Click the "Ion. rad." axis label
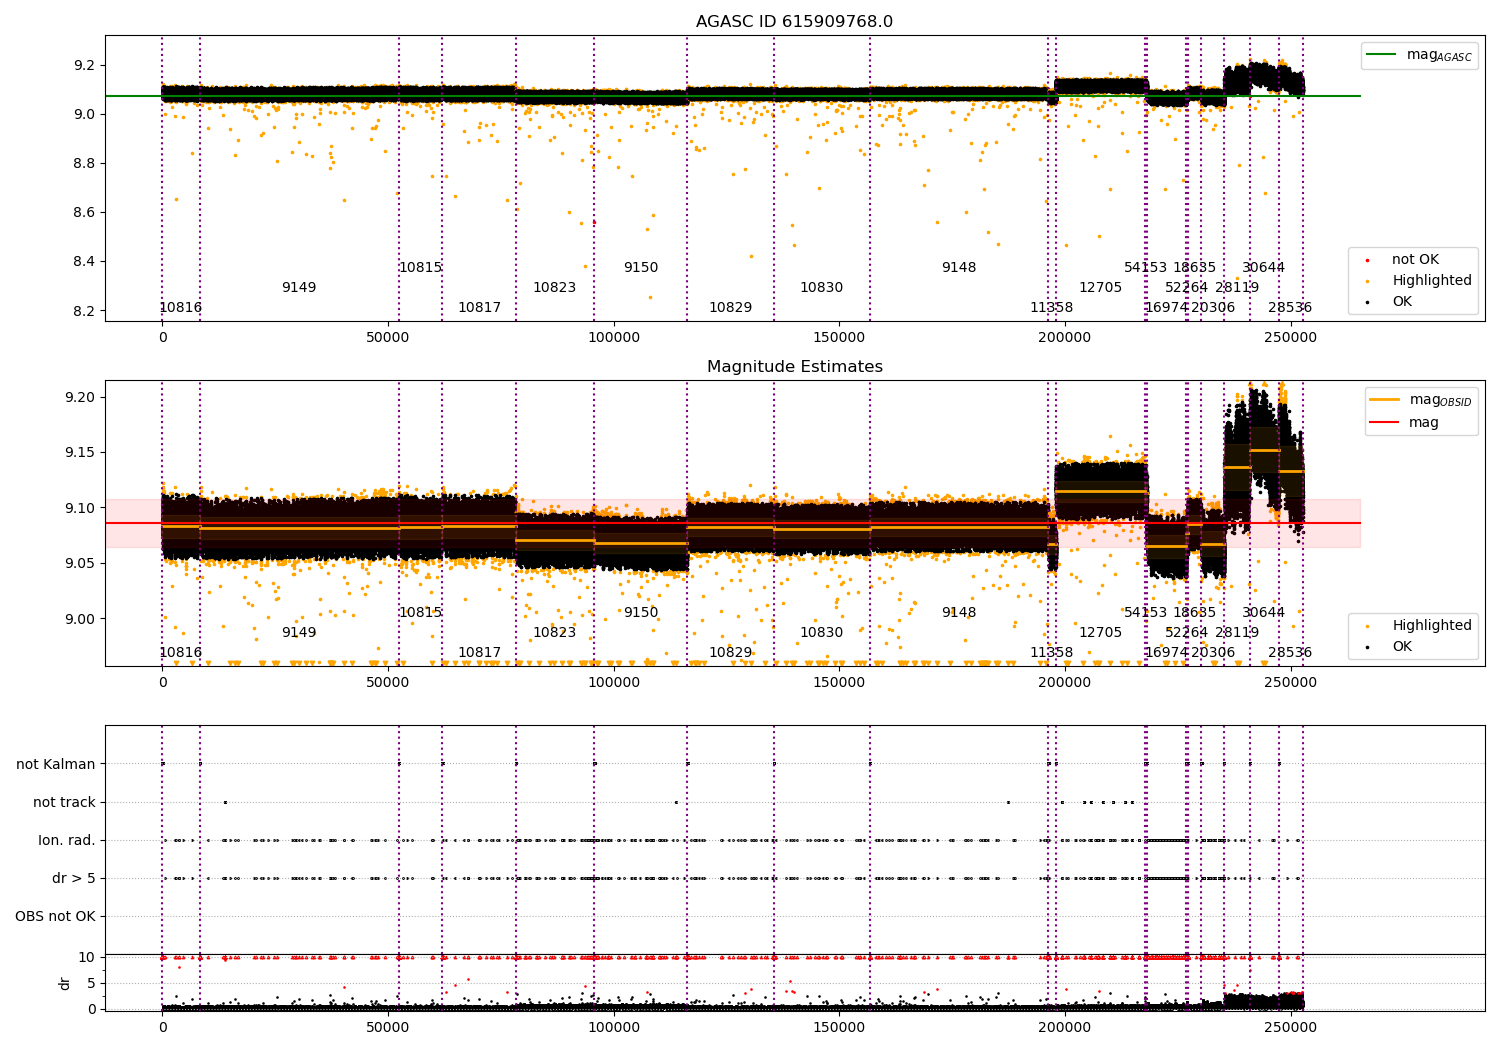This screenshot has width=1500, height=1050. (67, 841)
